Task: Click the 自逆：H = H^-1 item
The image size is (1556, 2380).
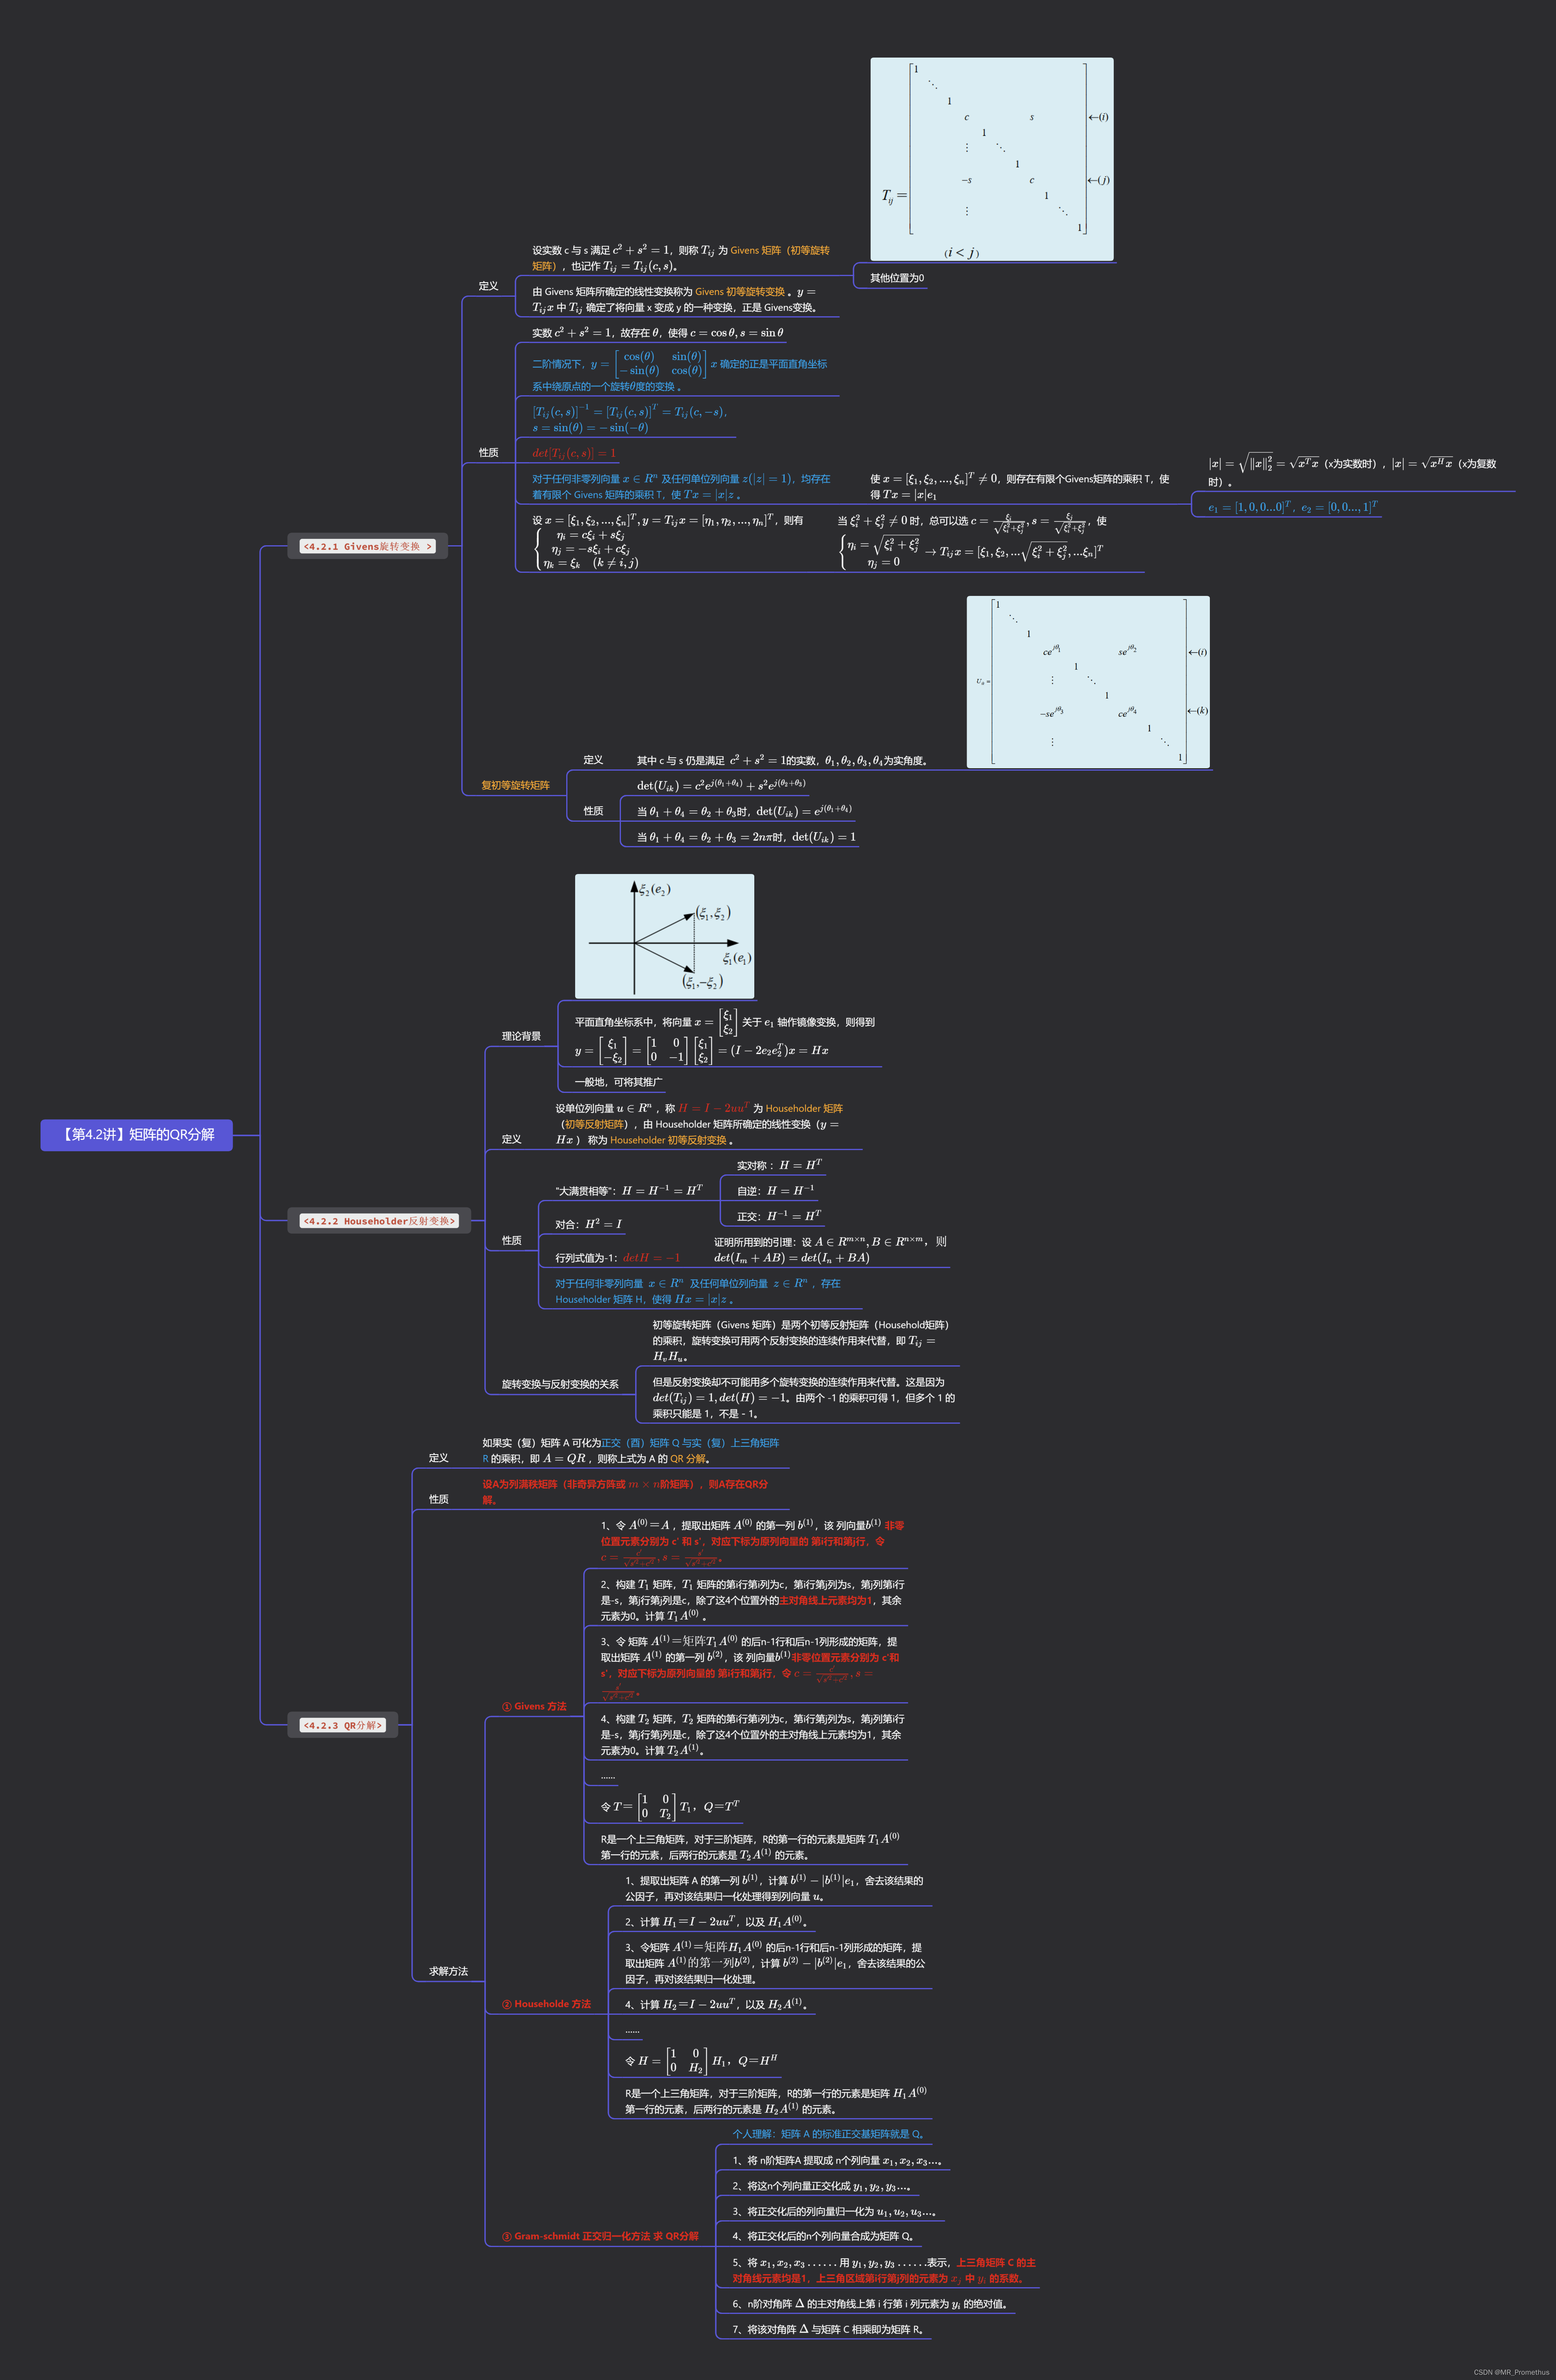Action: point(776,1190)
